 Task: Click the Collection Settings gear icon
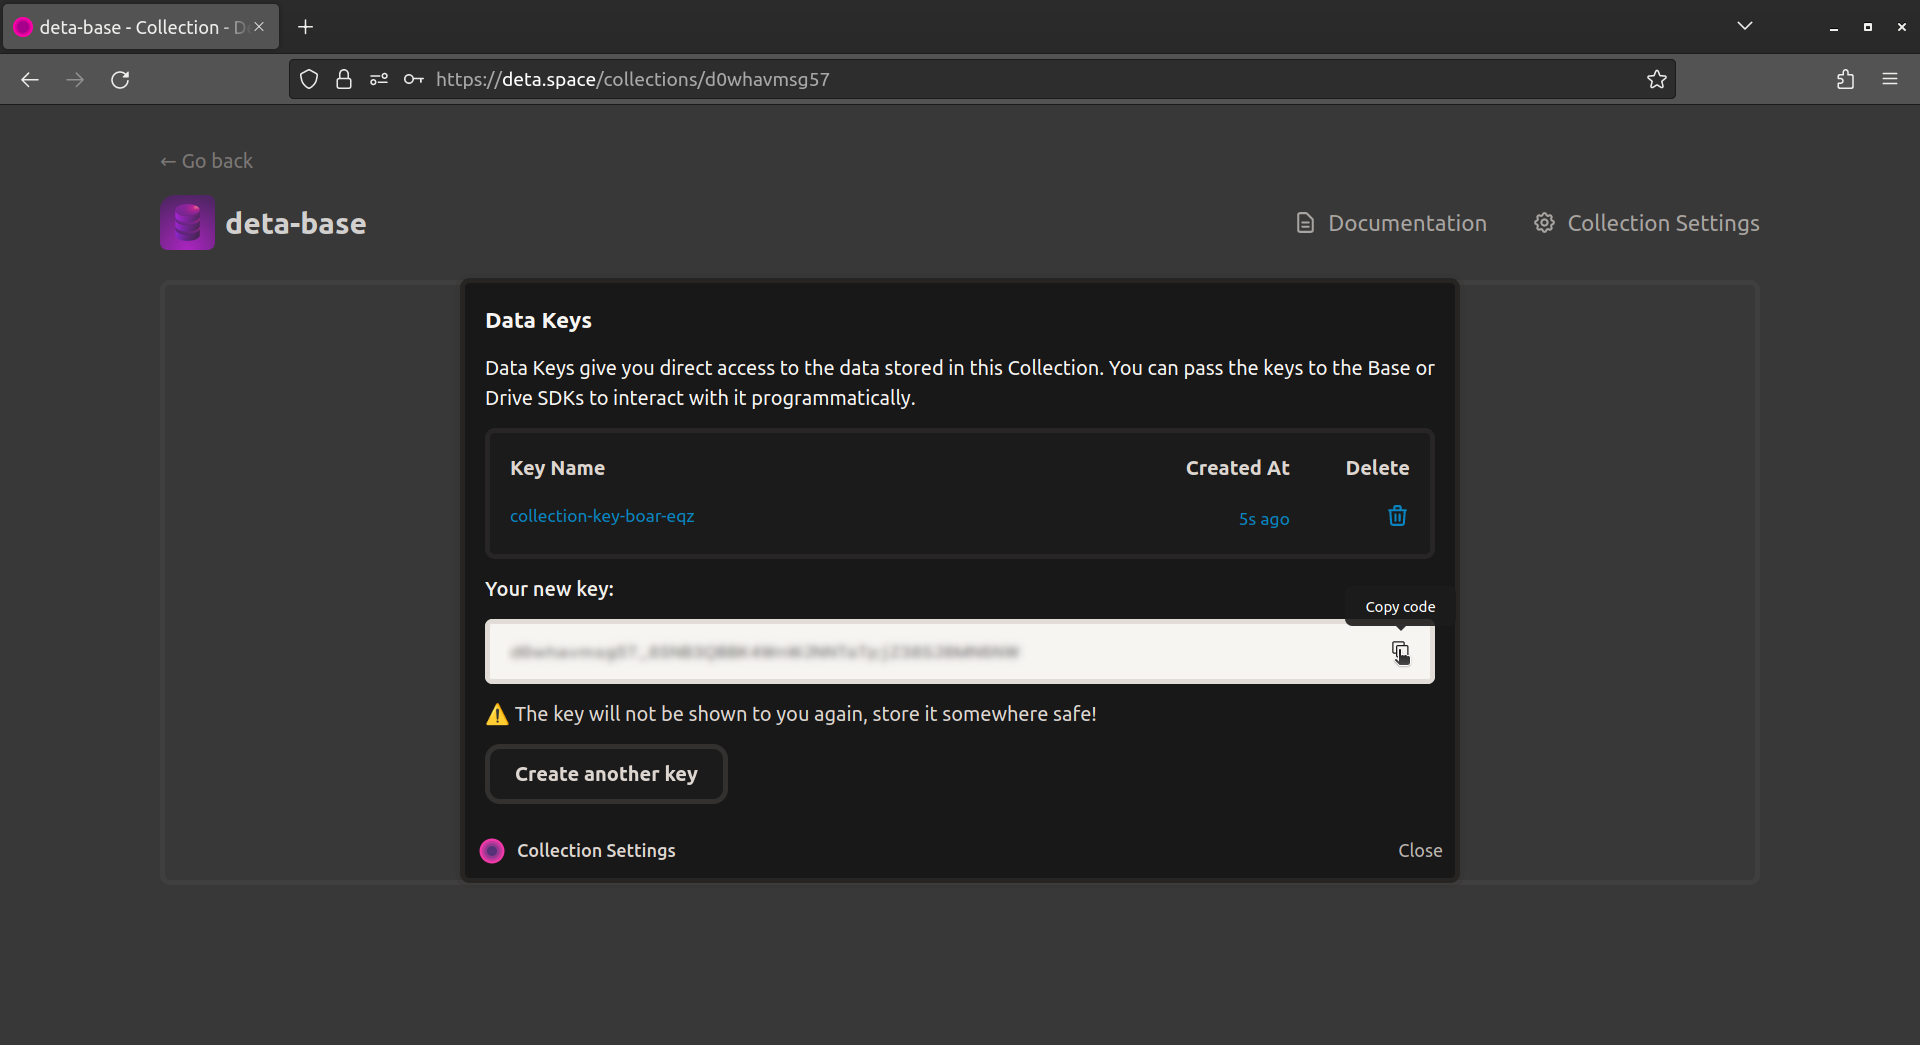click(1545, 223)
